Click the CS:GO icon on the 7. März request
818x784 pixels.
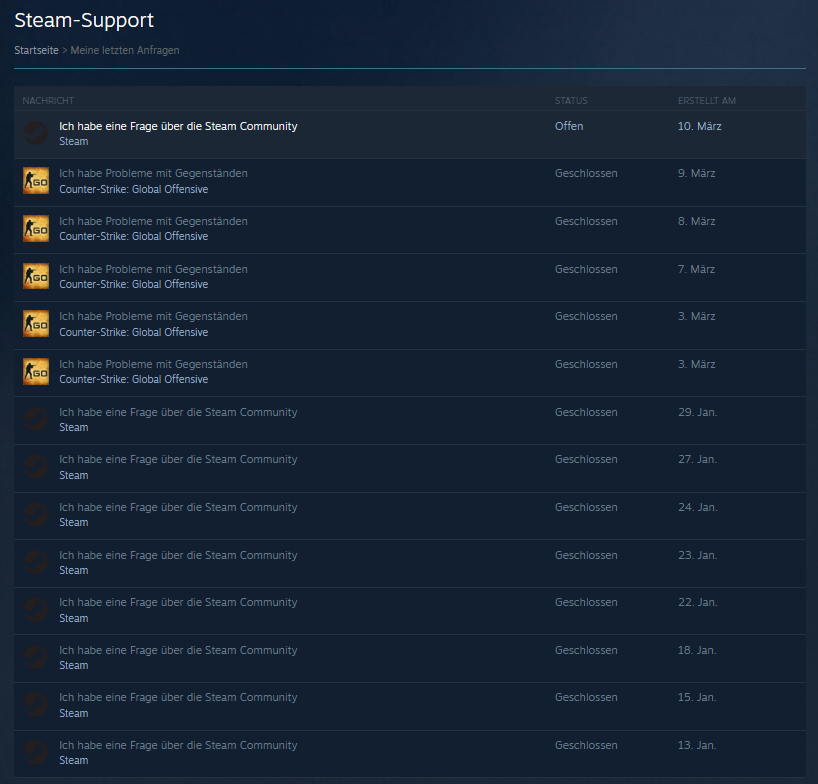click(x=36, y=276)
